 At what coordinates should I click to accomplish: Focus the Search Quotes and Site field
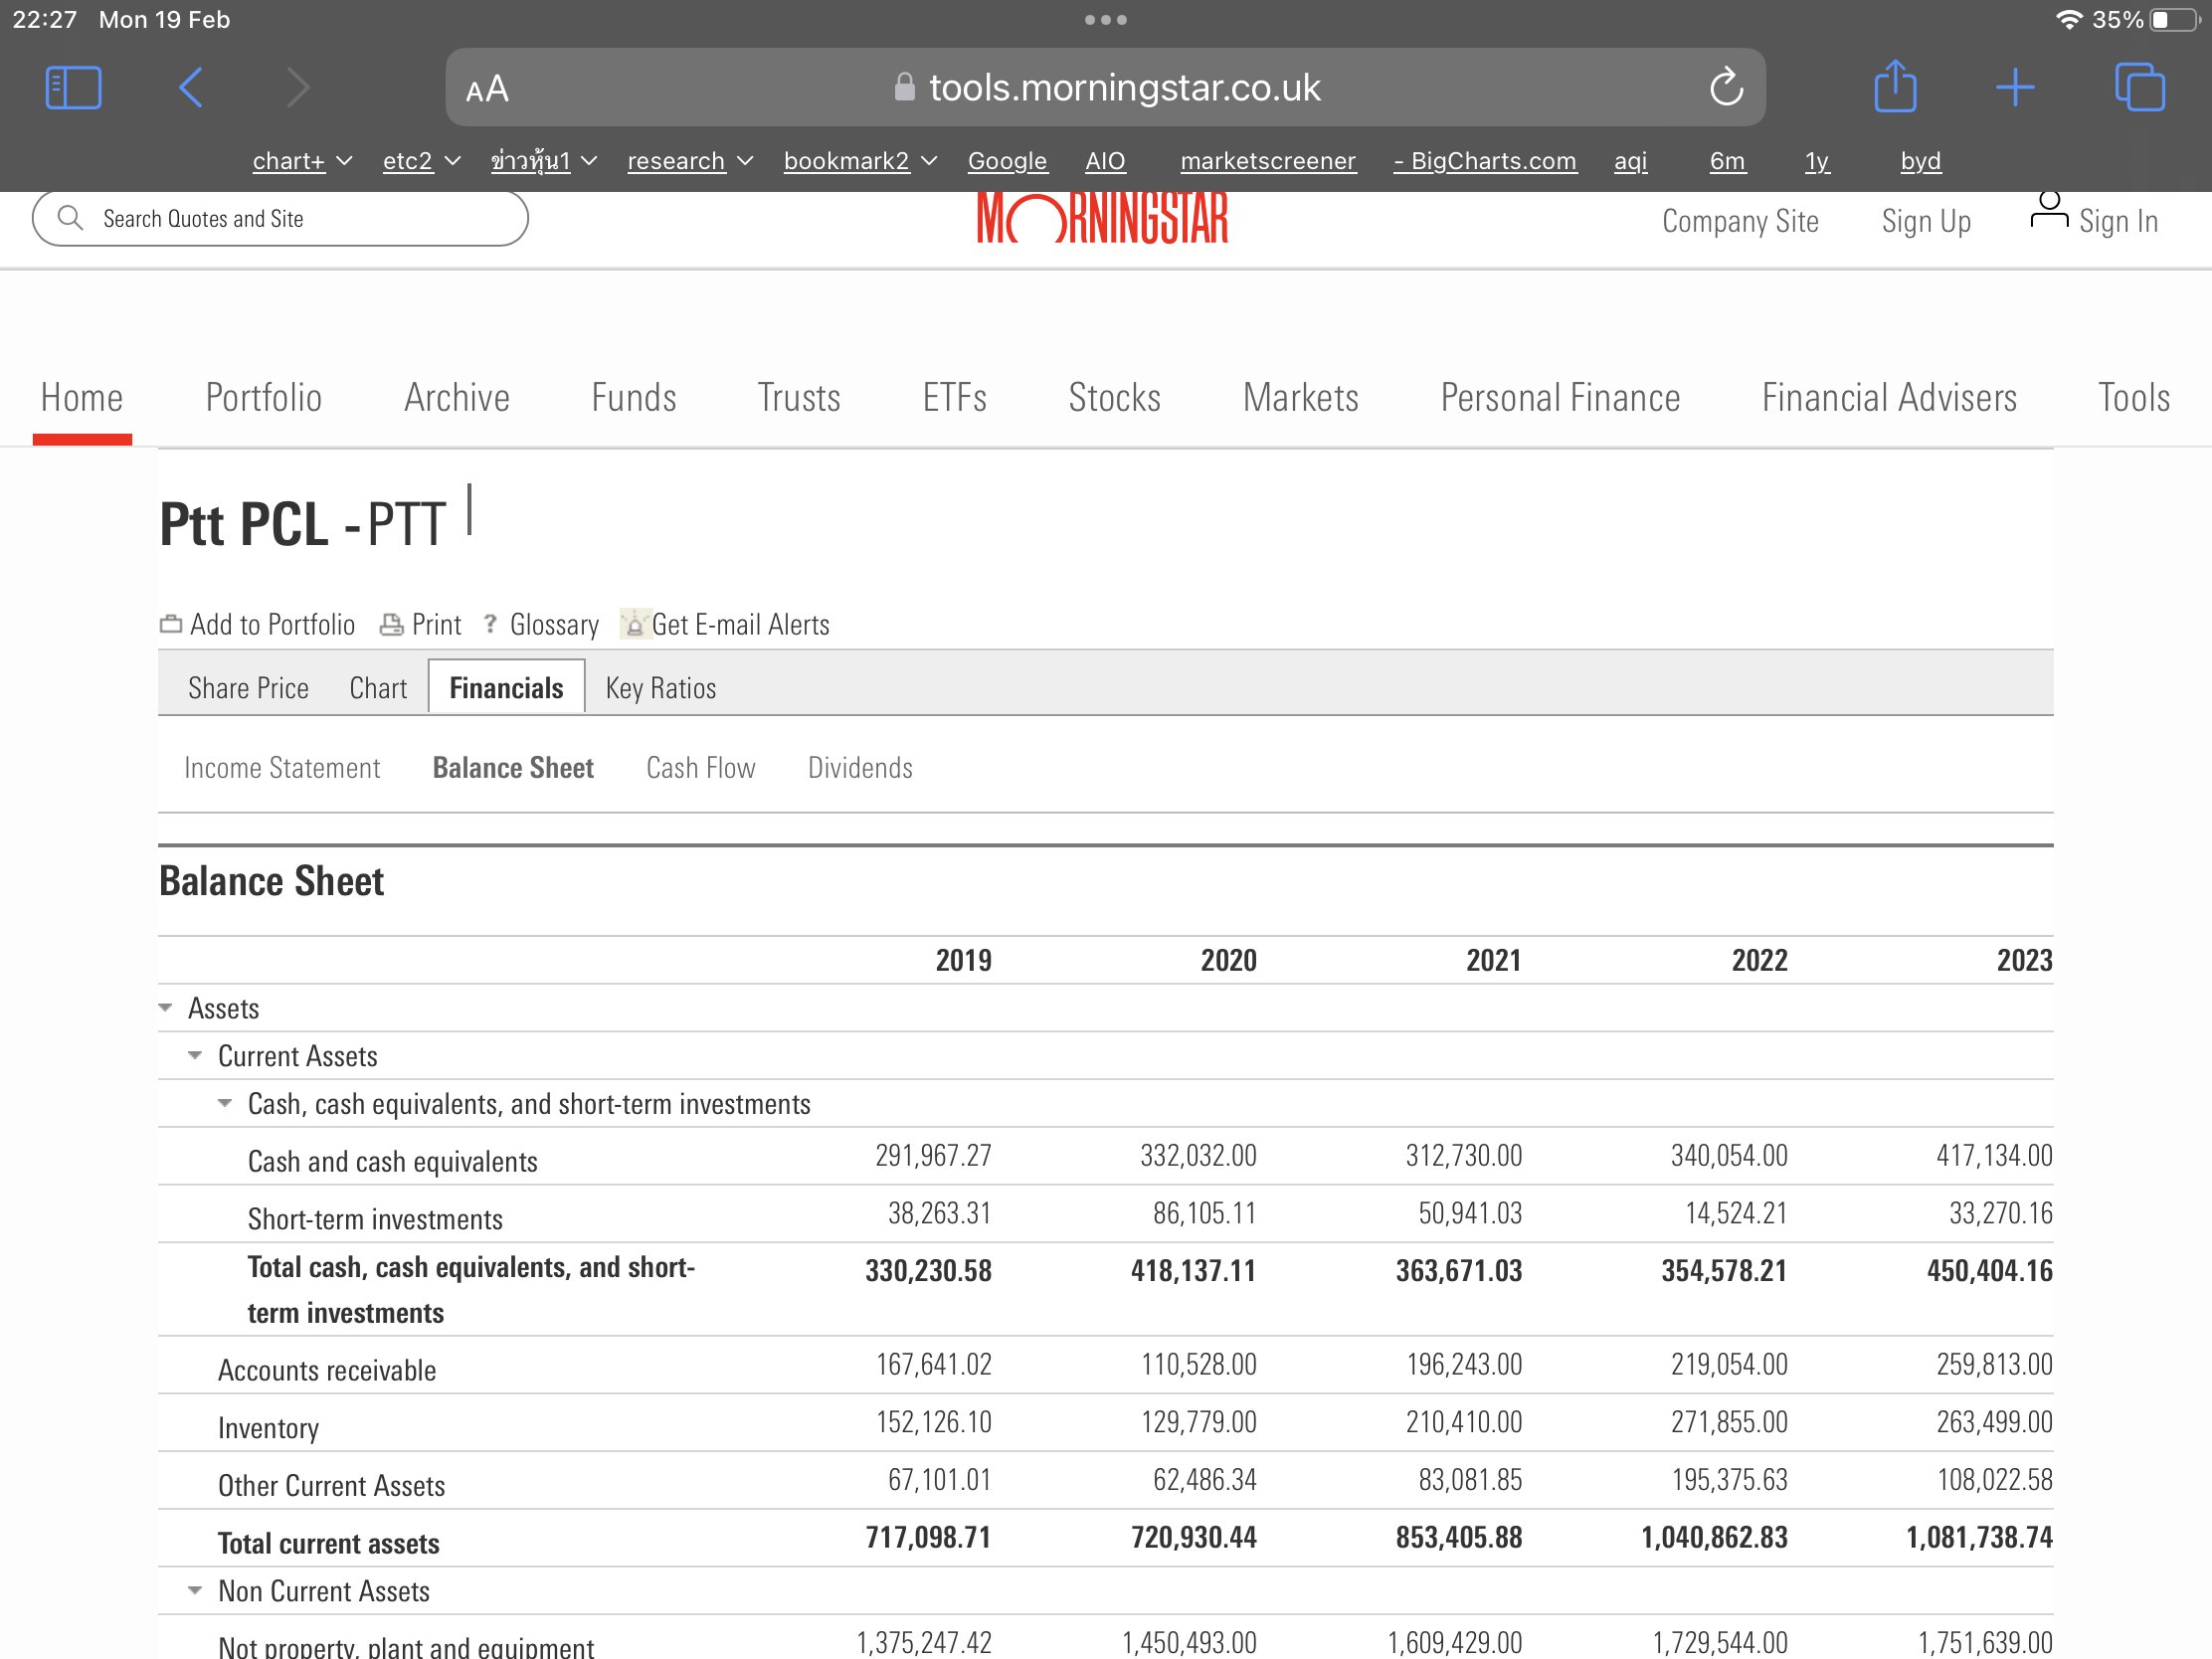pos(280,218)
